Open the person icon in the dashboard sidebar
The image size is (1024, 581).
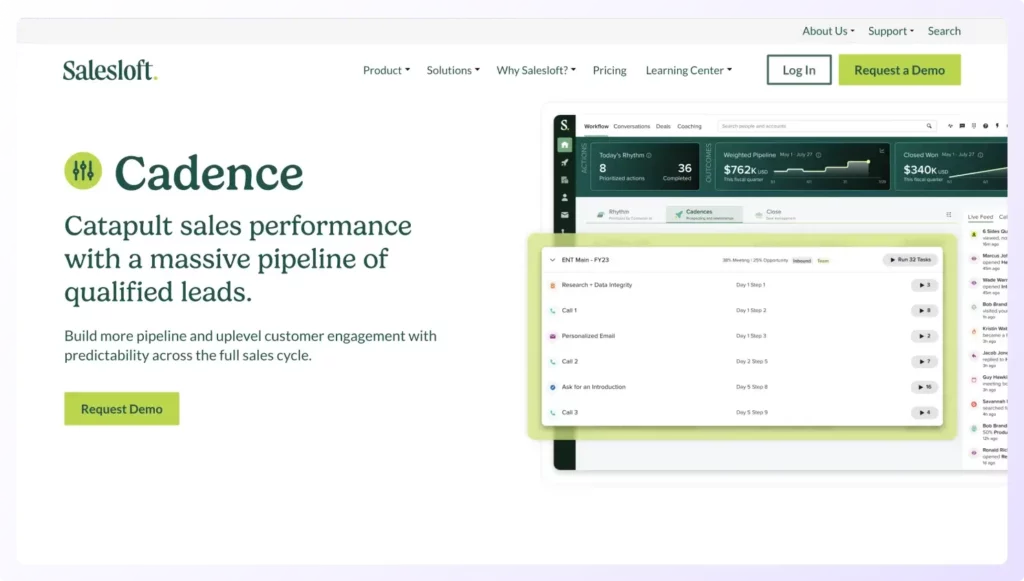tap(564, 197)
